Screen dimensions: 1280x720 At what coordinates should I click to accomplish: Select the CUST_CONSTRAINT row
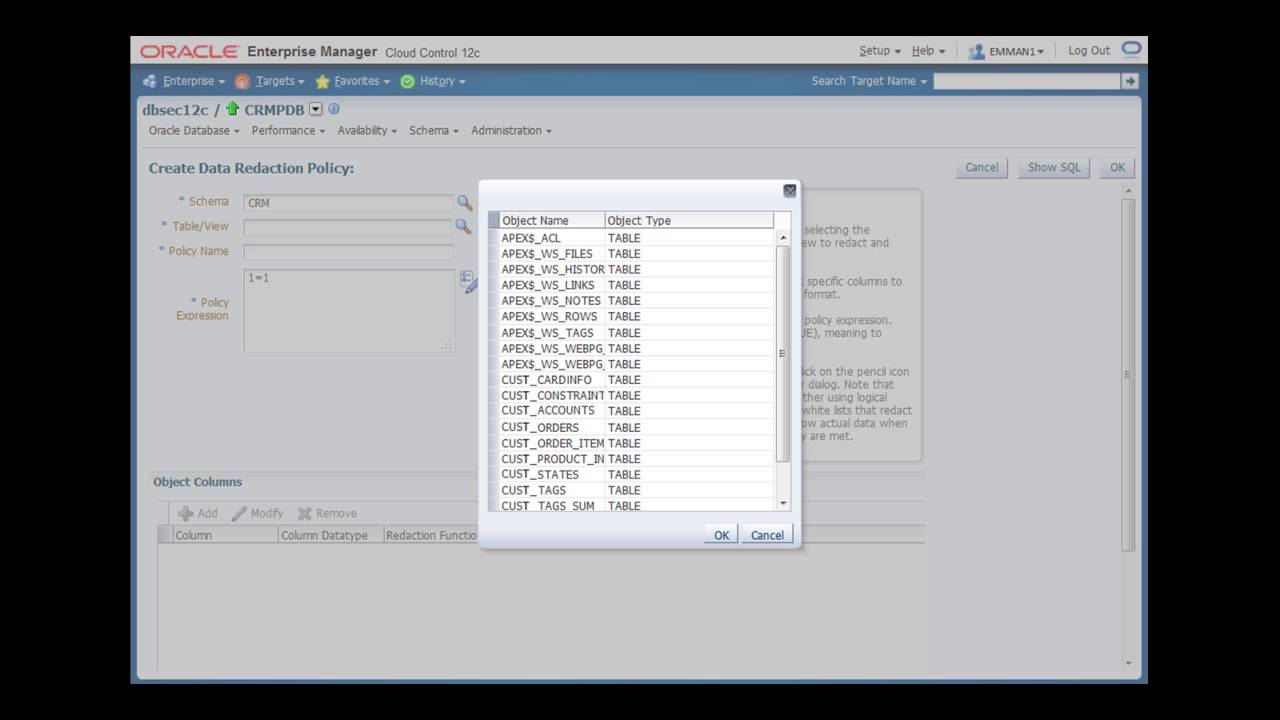(x=636, y=396)
